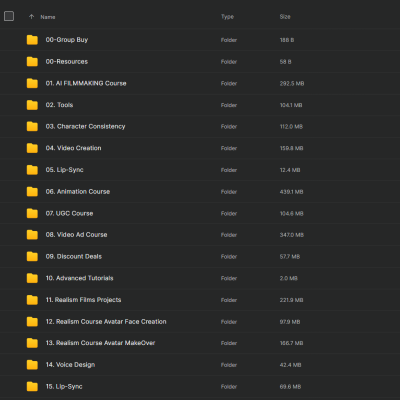Click the 04. Video Creation folder icon
Image resolution: width=400 pixels, height=400 pixels.
[32, 148]
